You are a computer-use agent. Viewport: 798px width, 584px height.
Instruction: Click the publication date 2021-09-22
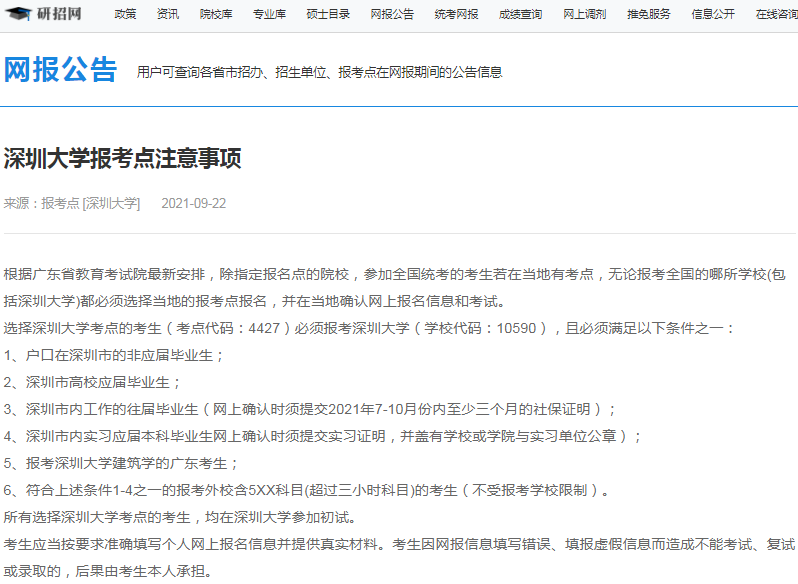tap(193, 203)
